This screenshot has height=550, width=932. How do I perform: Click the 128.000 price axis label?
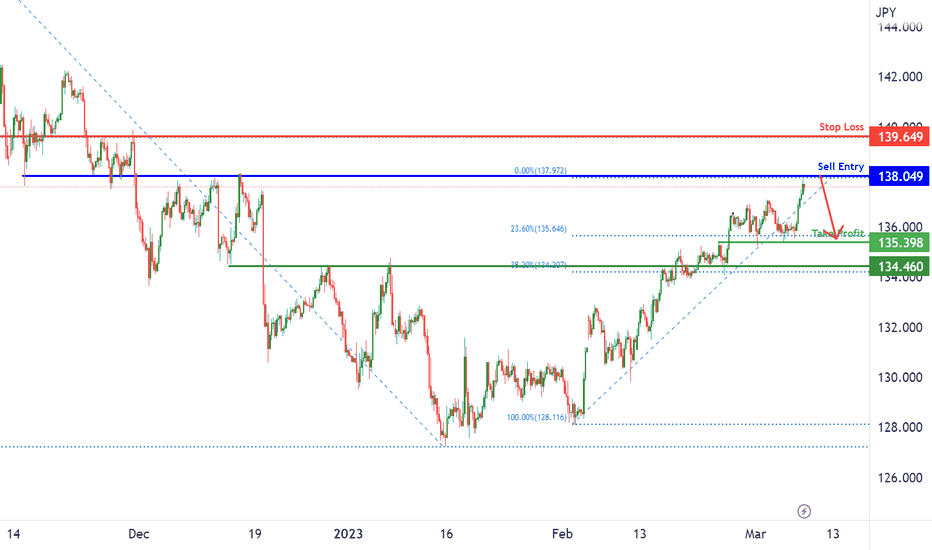coord(900,428)
